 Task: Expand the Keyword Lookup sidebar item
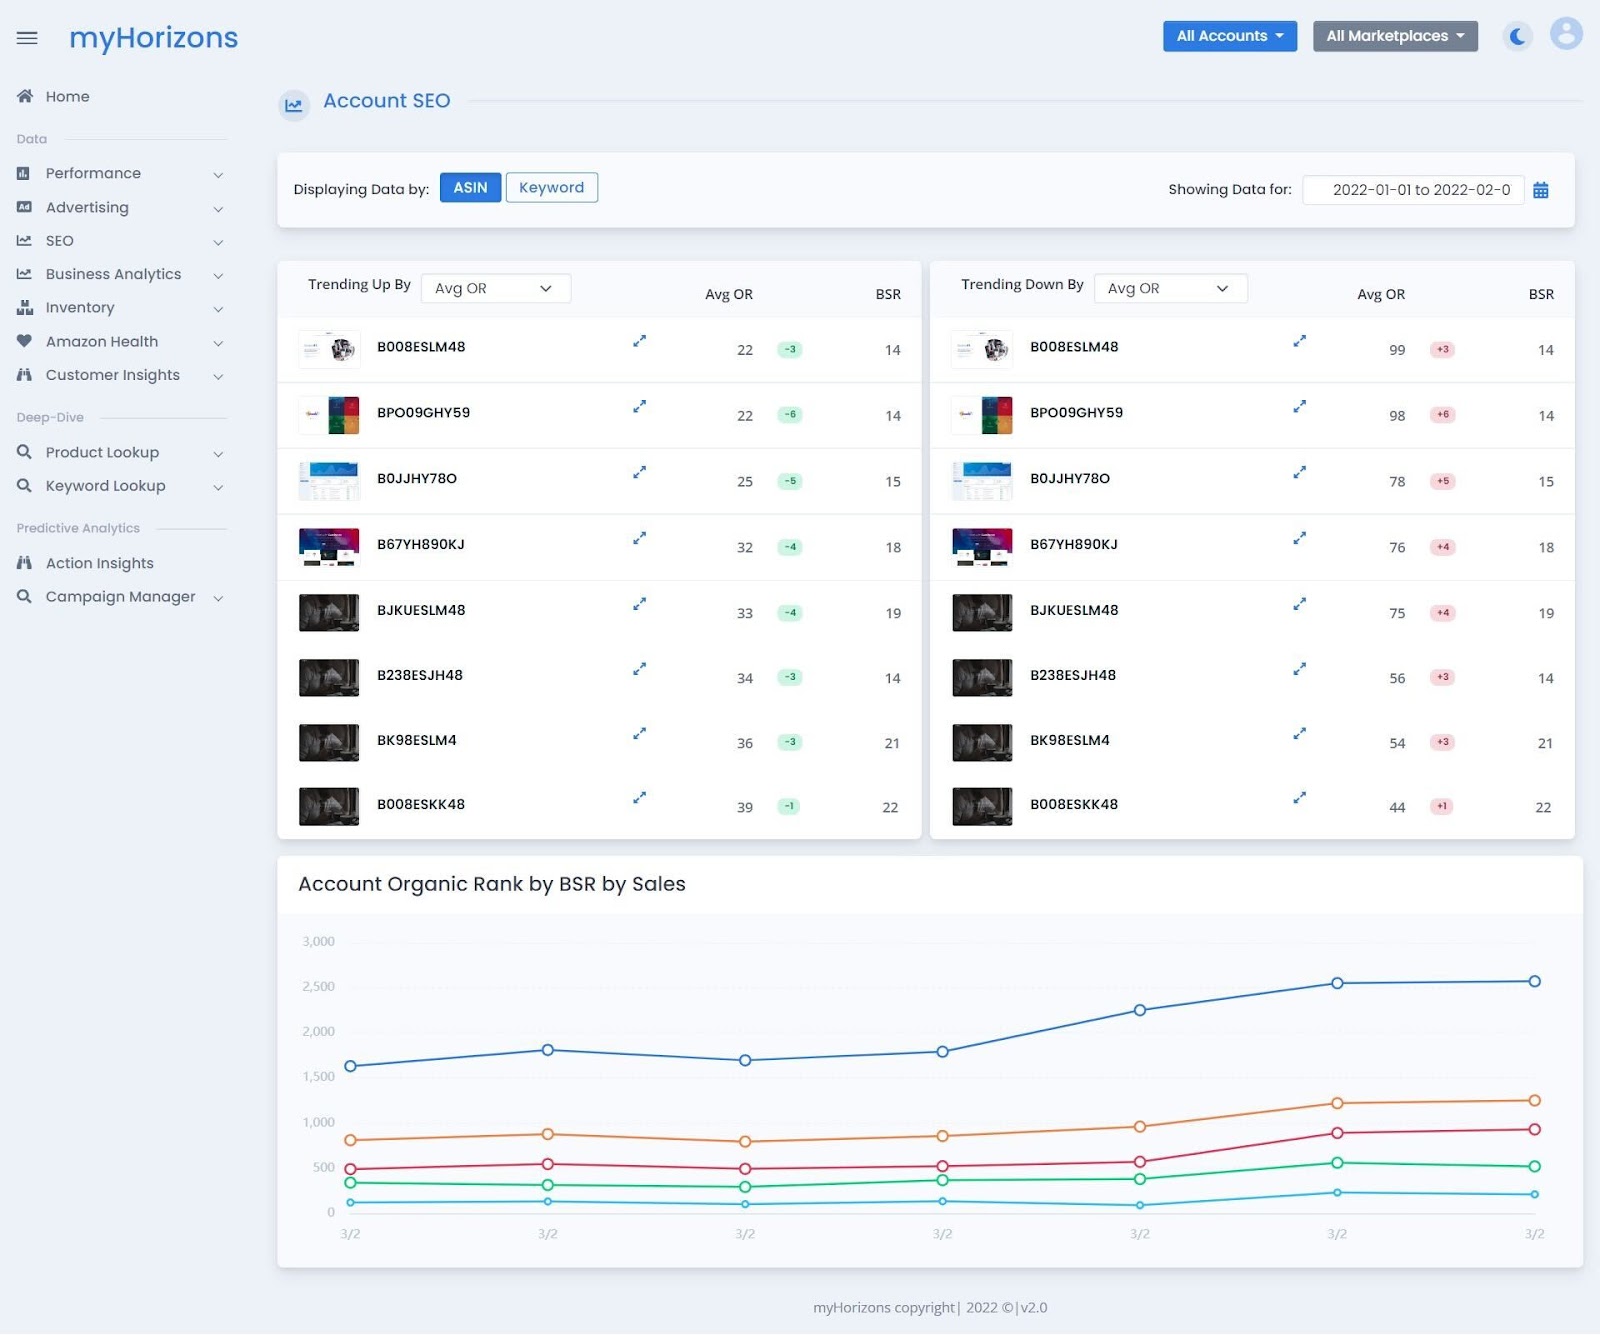point(120,486)
